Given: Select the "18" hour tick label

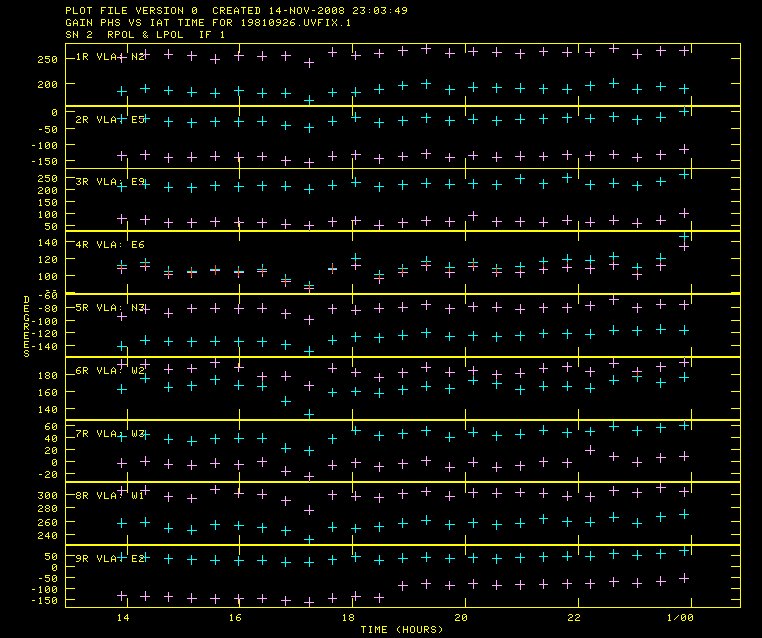Looking at the screenshot, I should (349, 619).
